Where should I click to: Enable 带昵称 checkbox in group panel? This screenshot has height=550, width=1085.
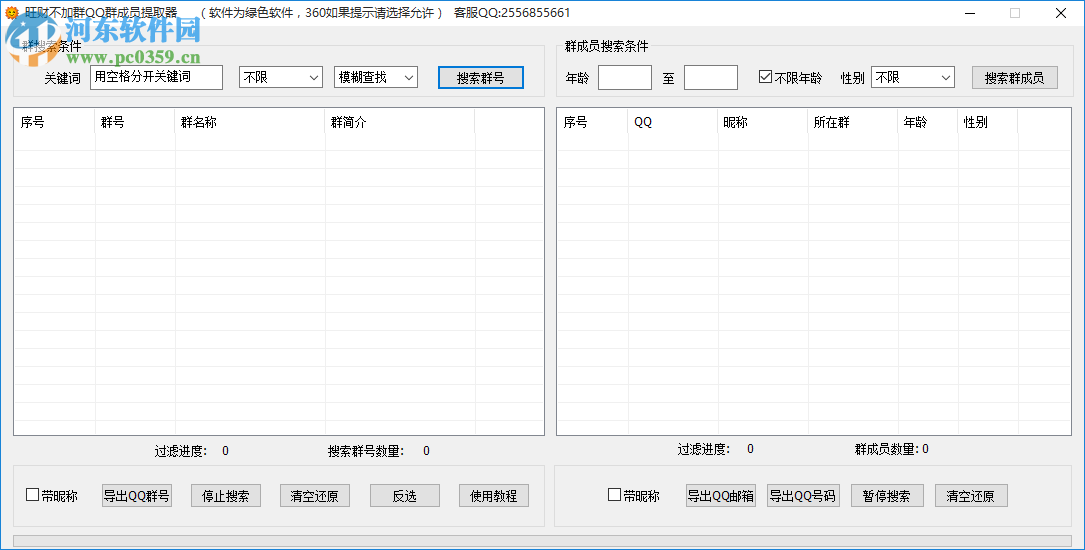[x=33, y=495]
